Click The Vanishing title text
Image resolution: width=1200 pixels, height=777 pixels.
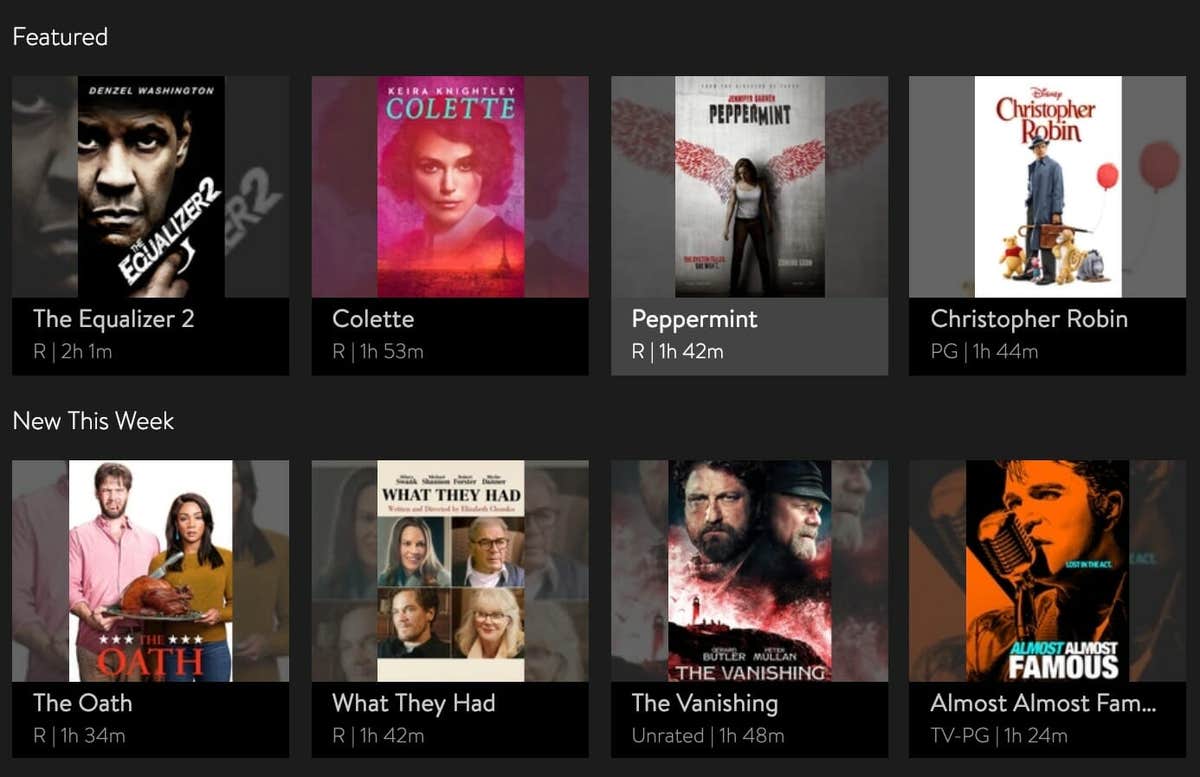click(704, 704)
